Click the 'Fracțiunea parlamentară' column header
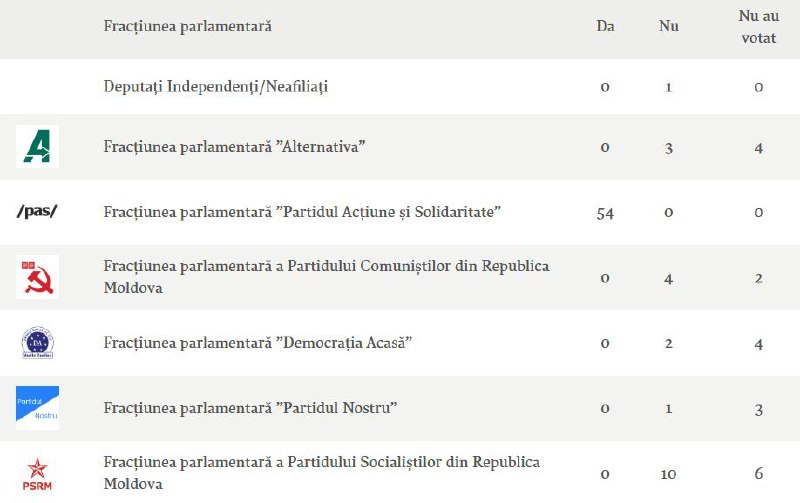Image resolution: width=800 pixels, height=503 pixels. [x=187, y=26]
